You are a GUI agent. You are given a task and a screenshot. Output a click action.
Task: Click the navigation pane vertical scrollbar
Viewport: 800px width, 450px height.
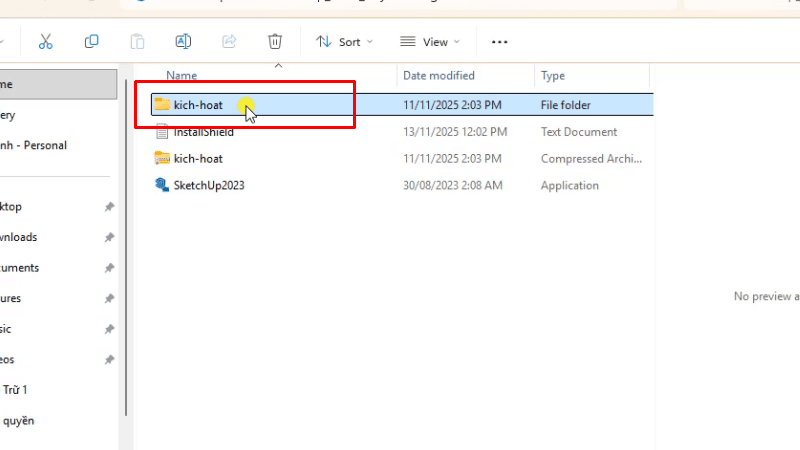click(x=125, y=250)
